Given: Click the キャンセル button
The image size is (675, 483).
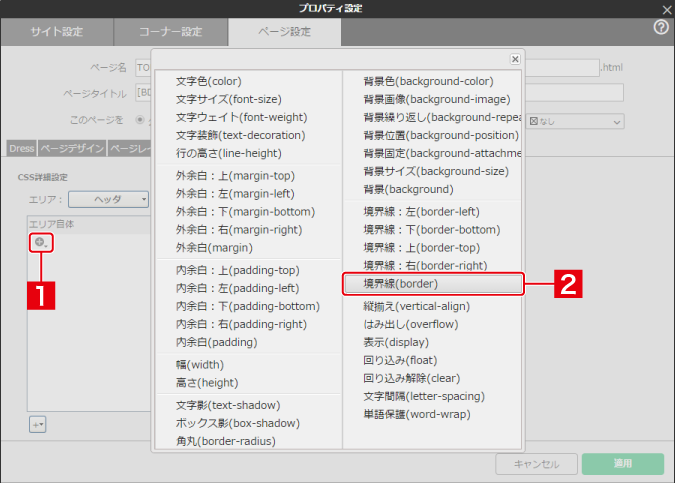Looking at the screenshot, I should [x=536, y=464].
